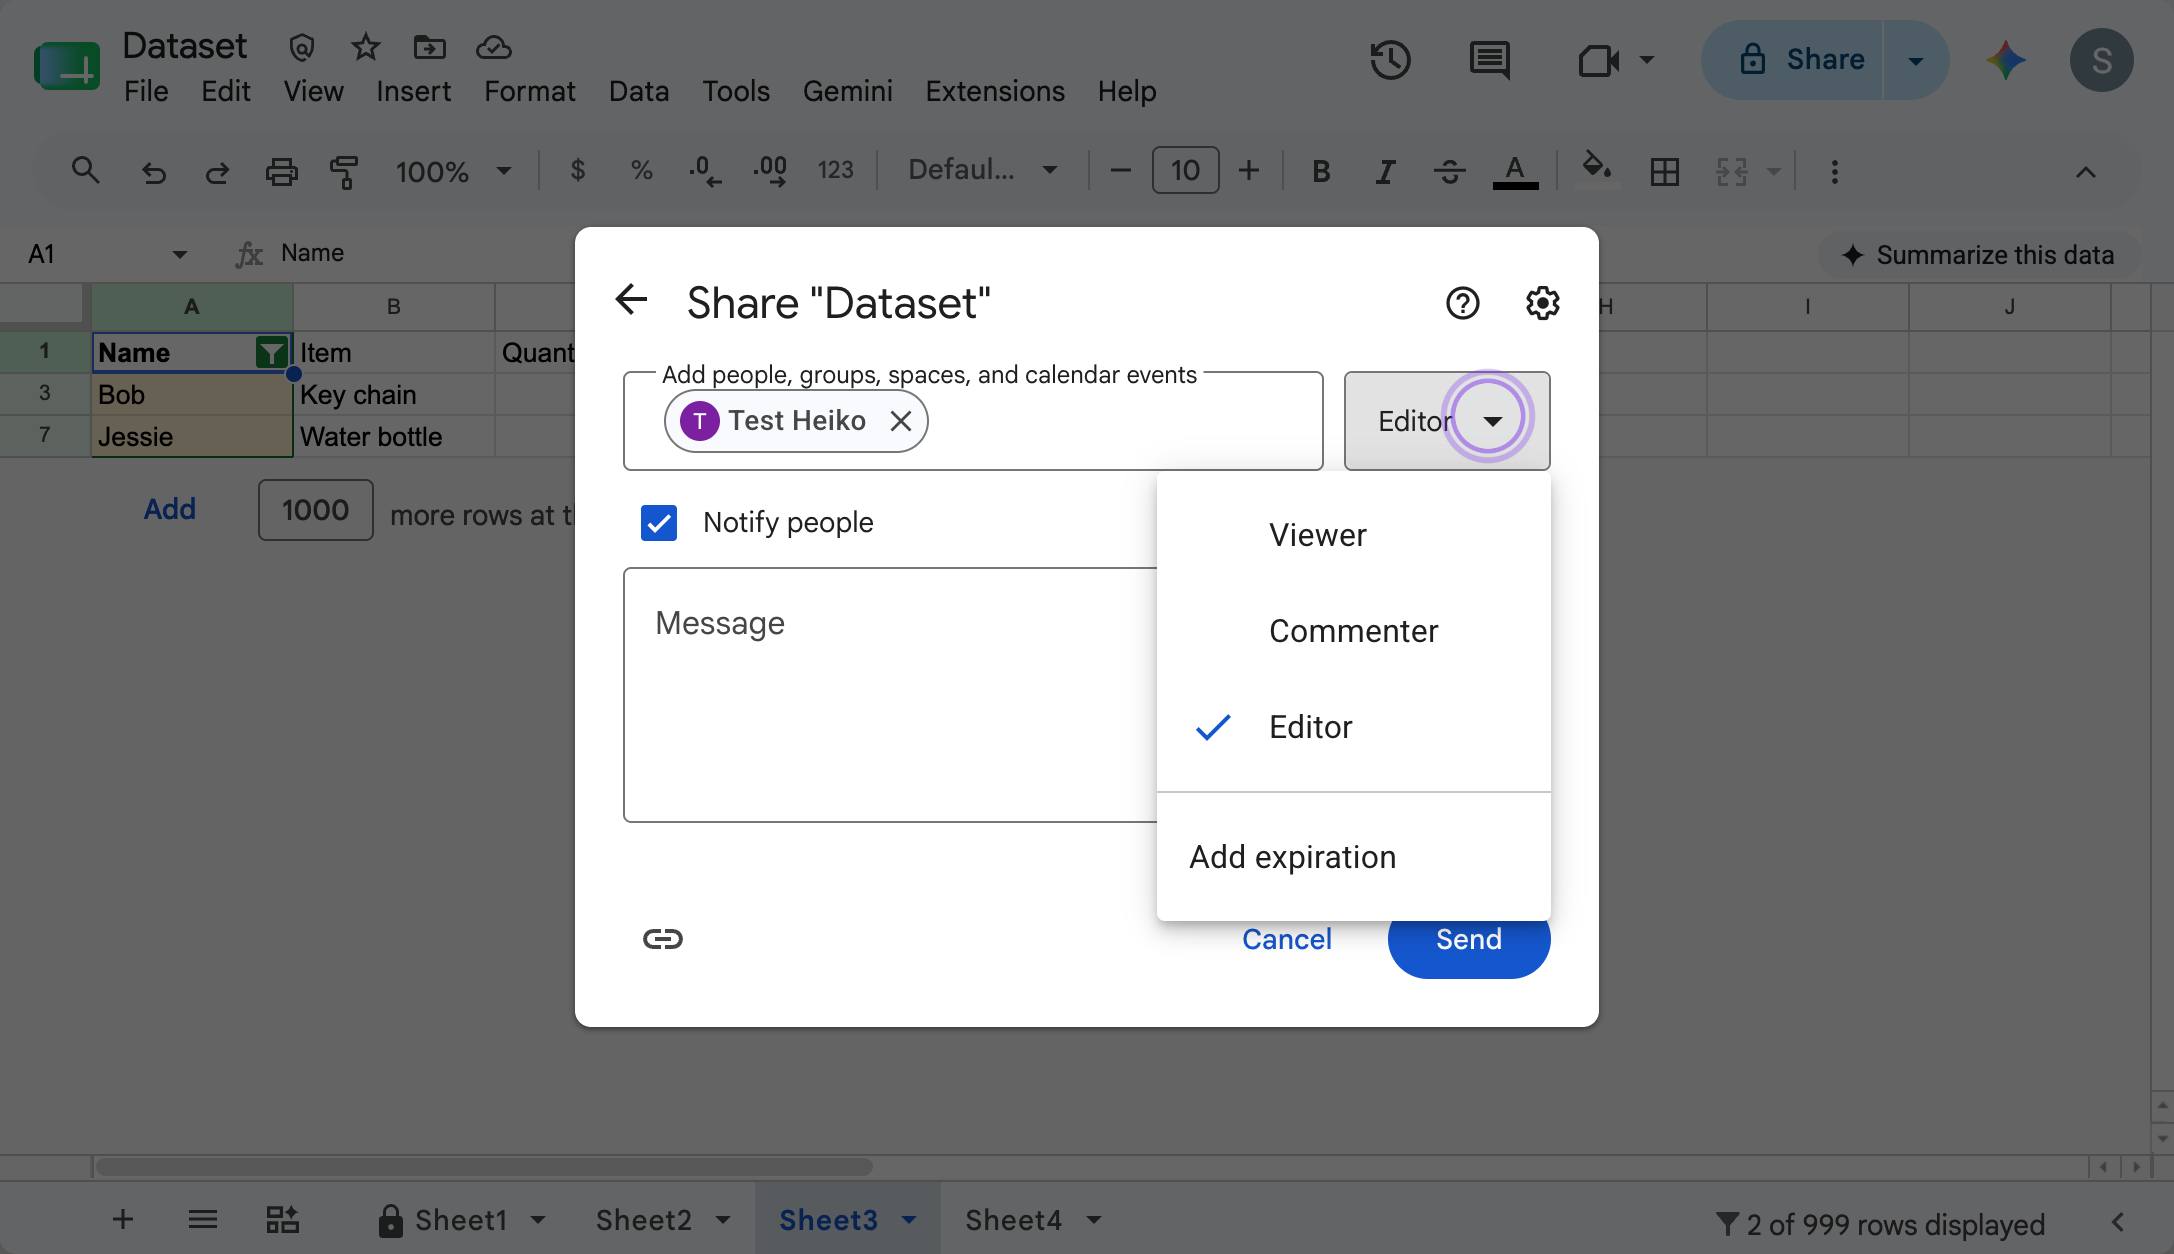Open the Gemini sparkle icon
Image resolution: width=2174 pixels, height=1254 pixels.
point(2006,60)
